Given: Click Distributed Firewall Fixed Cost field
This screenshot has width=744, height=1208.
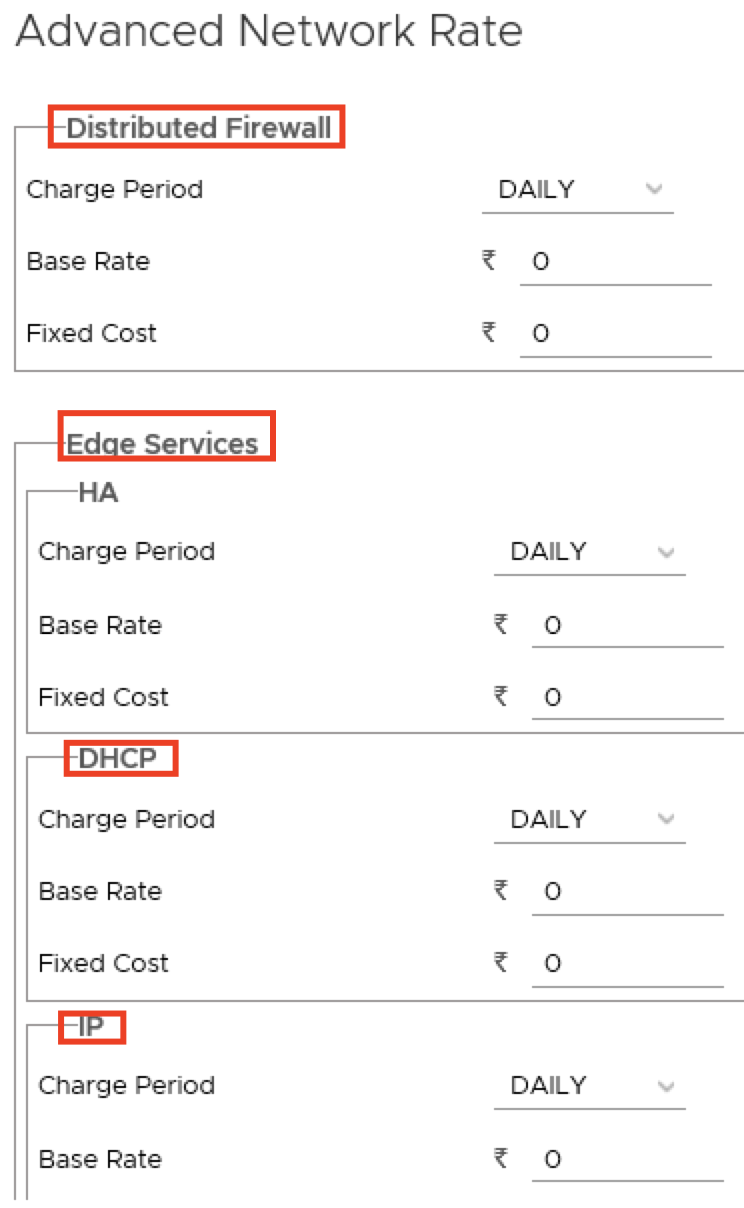Looking at the screenshot, I should click(x=614, y=334).
